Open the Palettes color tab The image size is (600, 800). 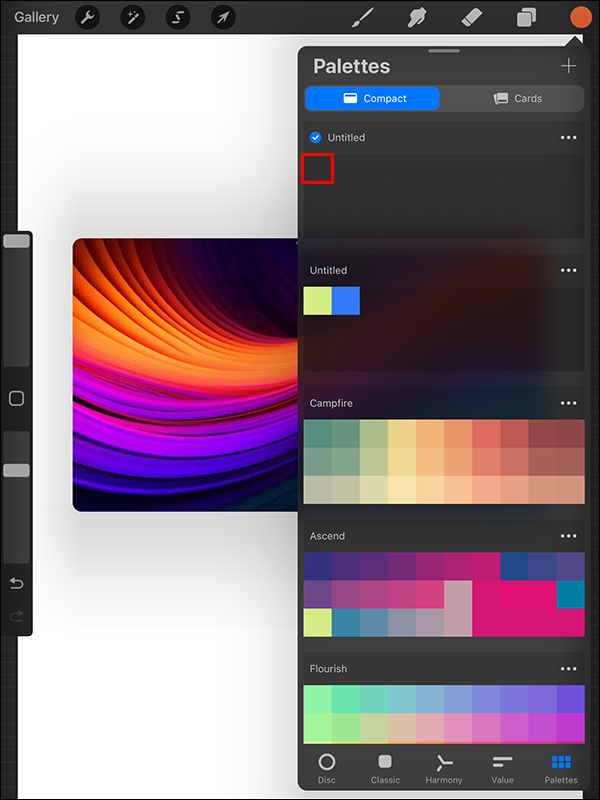[561, 769]
